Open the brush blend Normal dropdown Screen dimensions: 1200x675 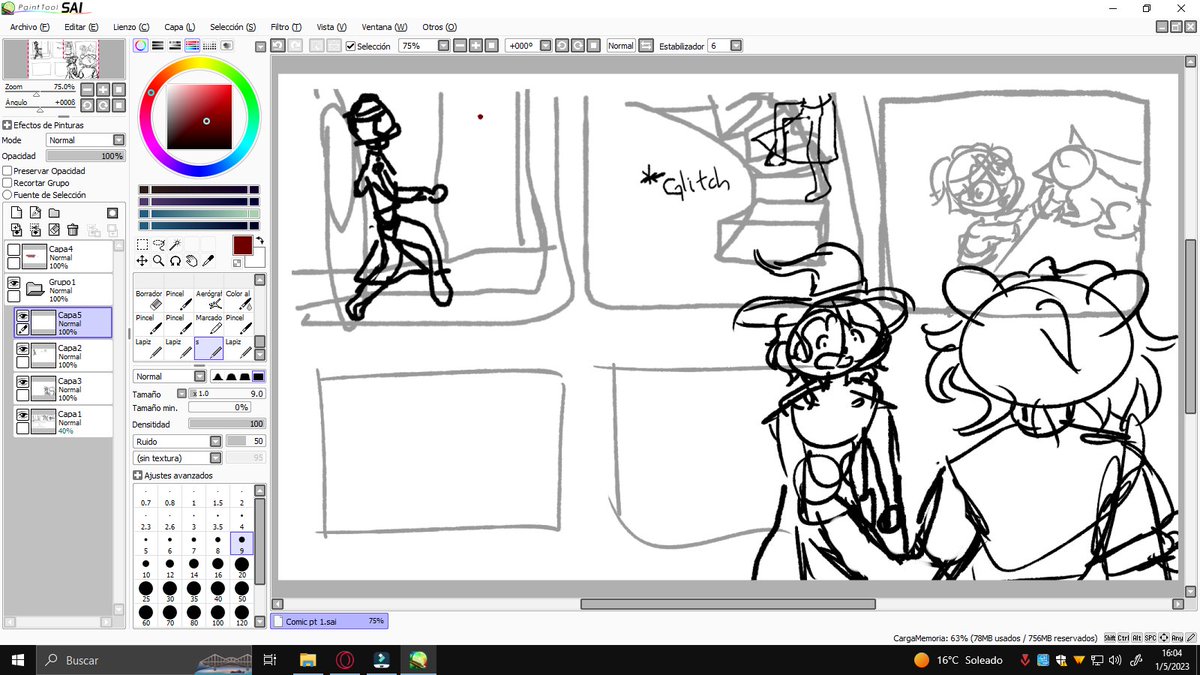(170, 376)
